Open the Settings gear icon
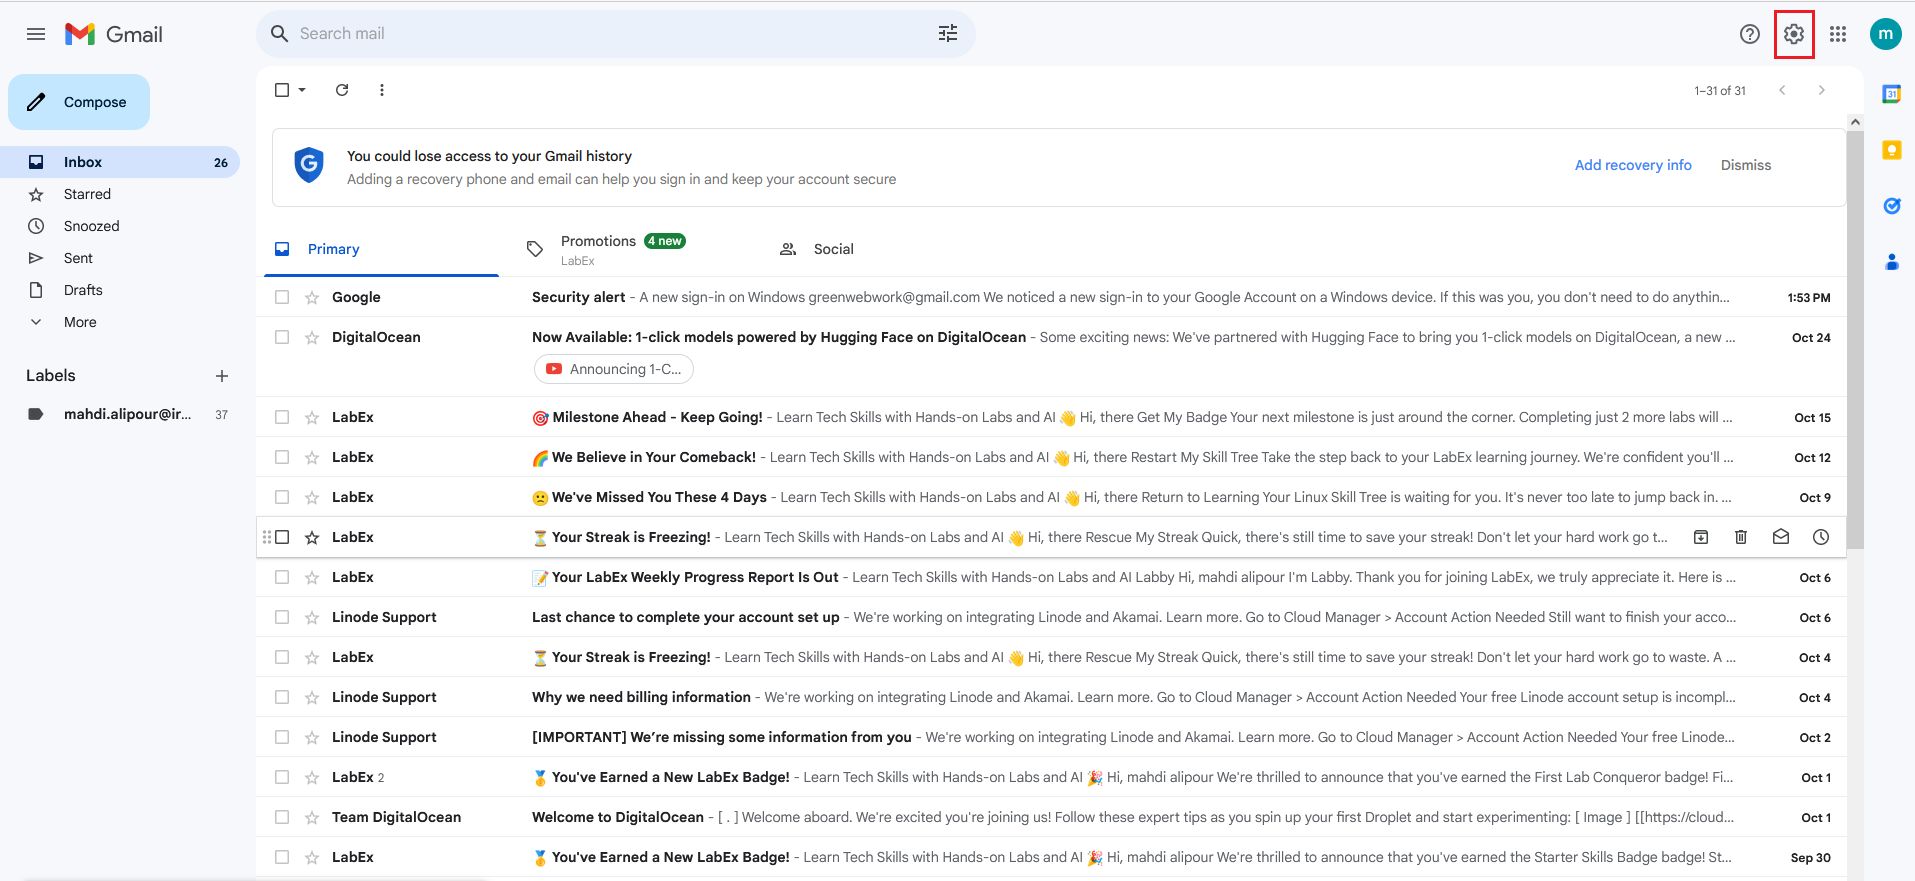The image size is (1915, 881). point(1794,34)
